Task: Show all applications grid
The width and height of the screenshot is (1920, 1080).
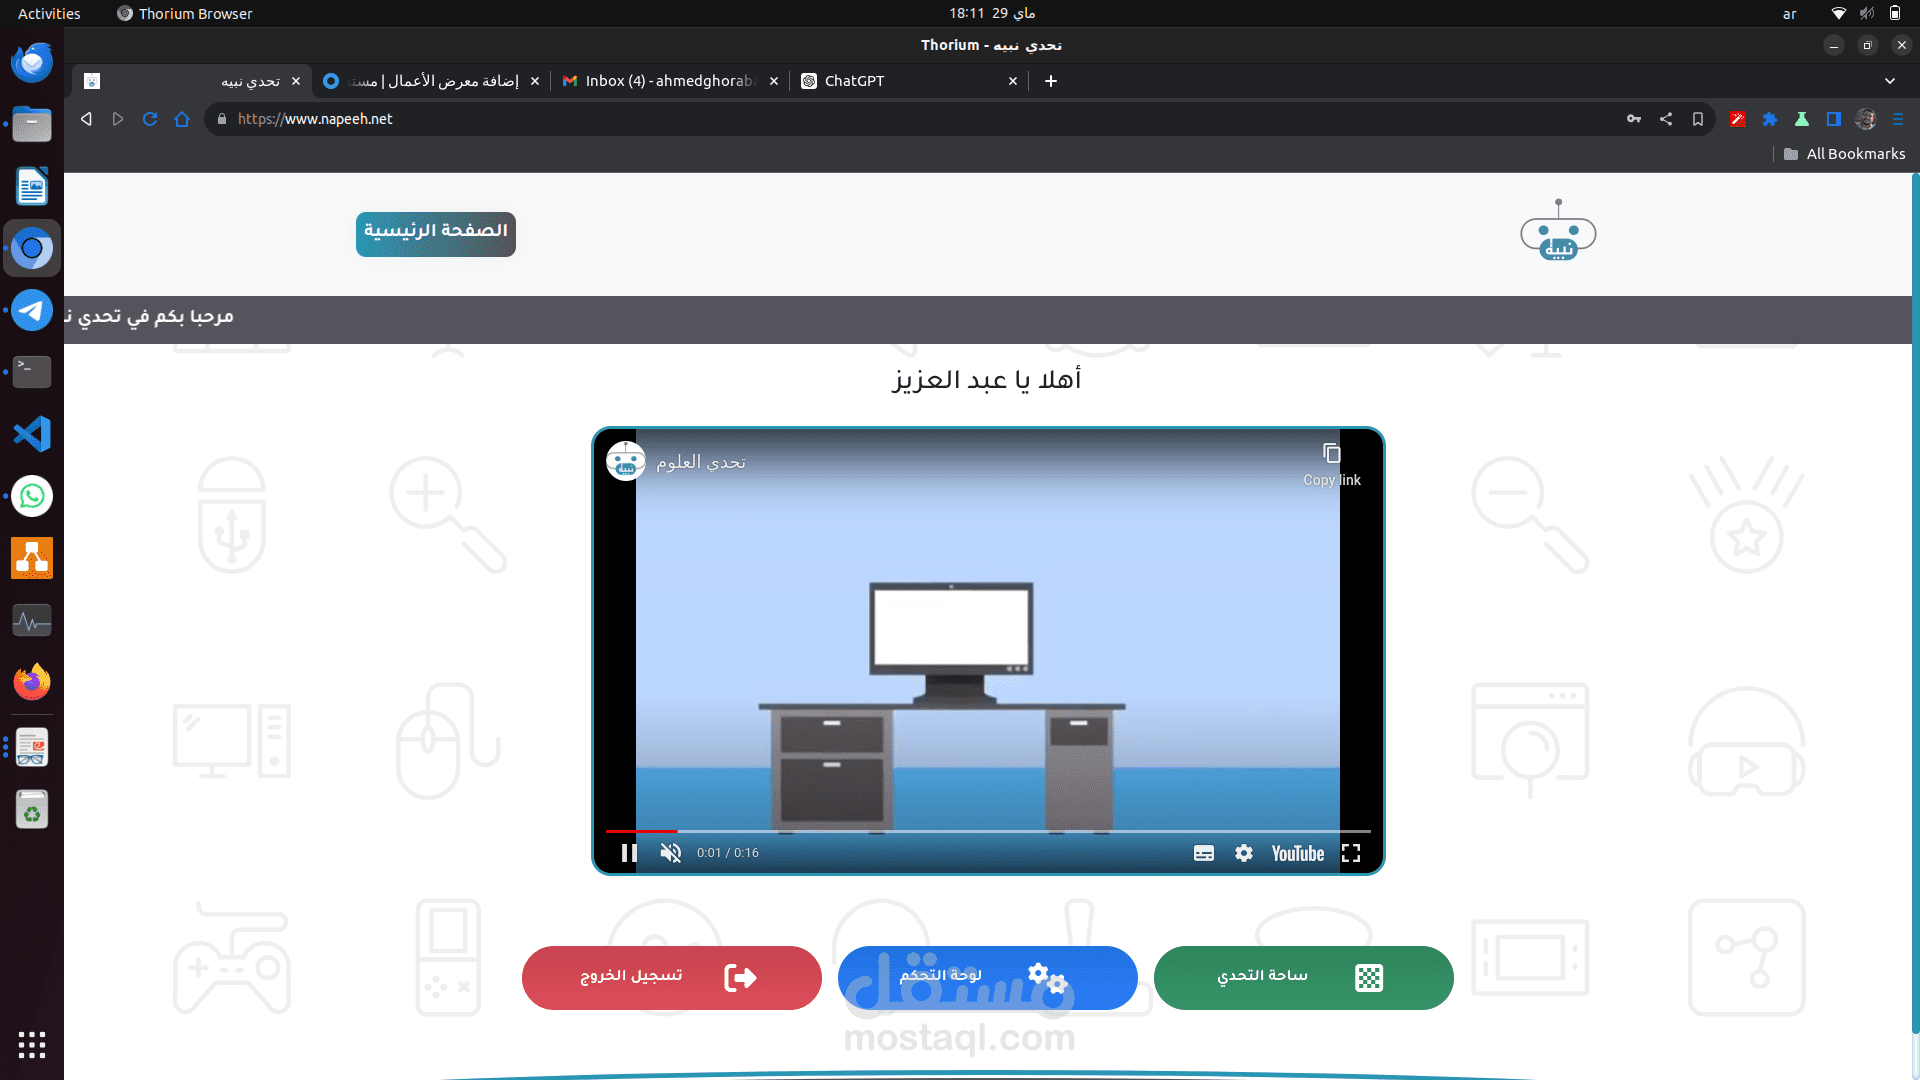Action: pyautogui.click(x=32, y=1045)
